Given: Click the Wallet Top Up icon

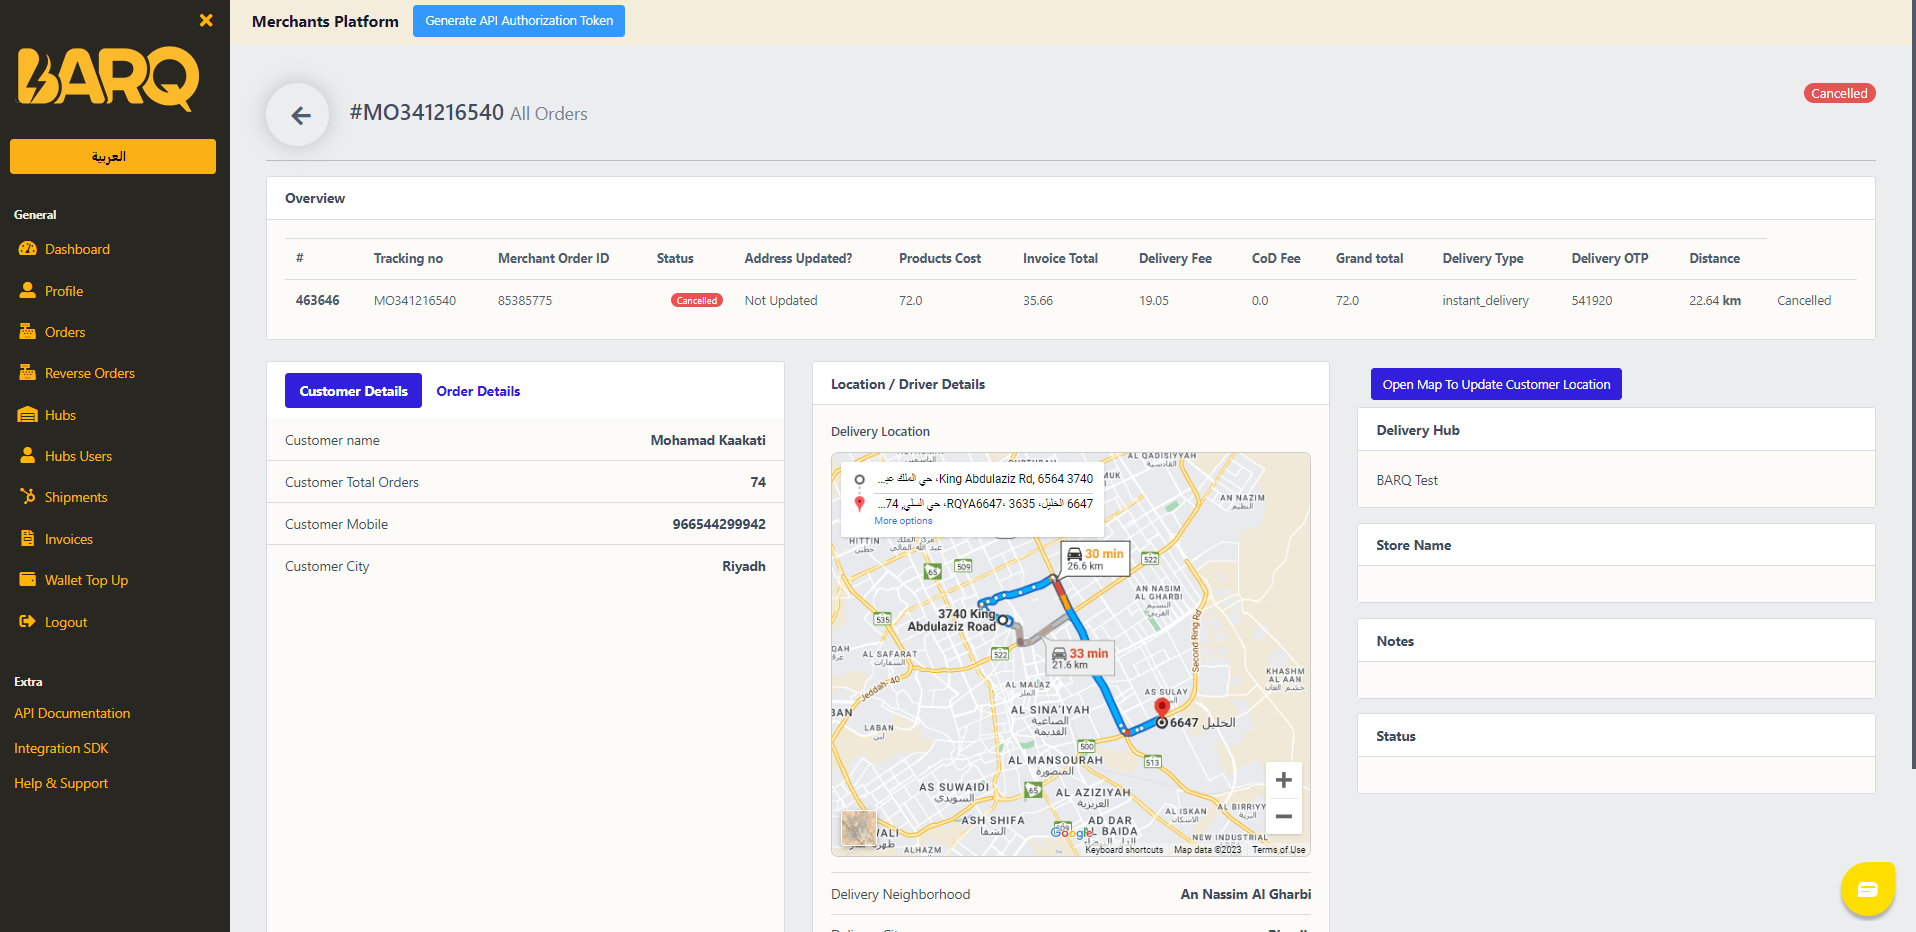Looking at the screenshot, I should (x=28, y=580).
